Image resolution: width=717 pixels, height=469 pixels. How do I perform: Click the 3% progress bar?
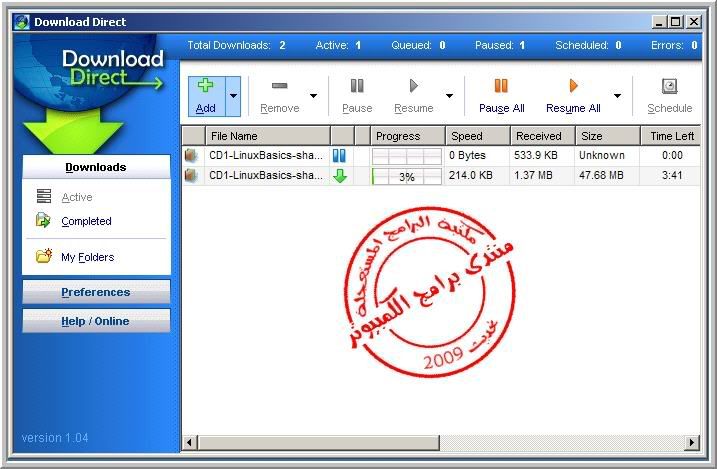pyautogui.click(x=407, y=176)
